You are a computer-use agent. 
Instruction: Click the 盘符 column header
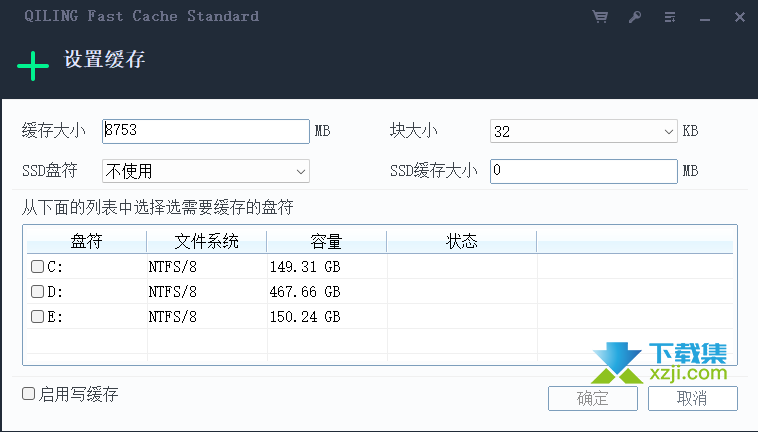87,241
